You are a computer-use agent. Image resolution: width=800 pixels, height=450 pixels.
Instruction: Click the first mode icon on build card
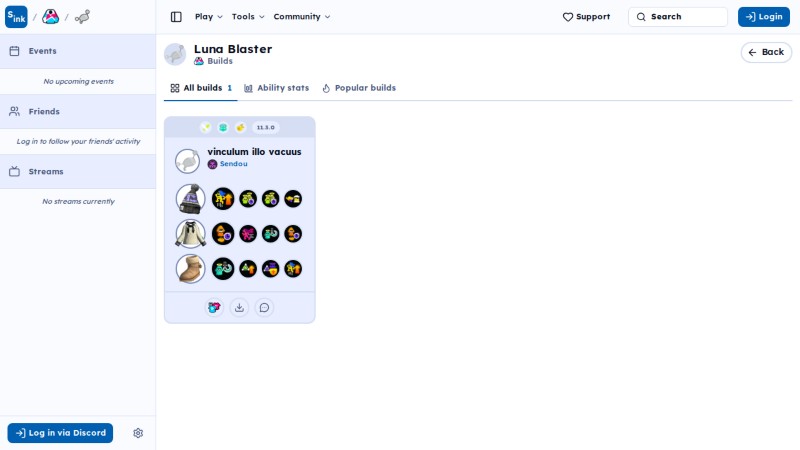206,128
